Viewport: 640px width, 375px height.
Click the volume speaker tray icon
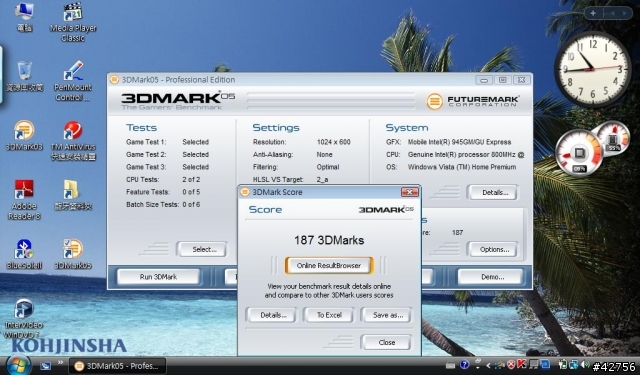[x=585, y=364]
